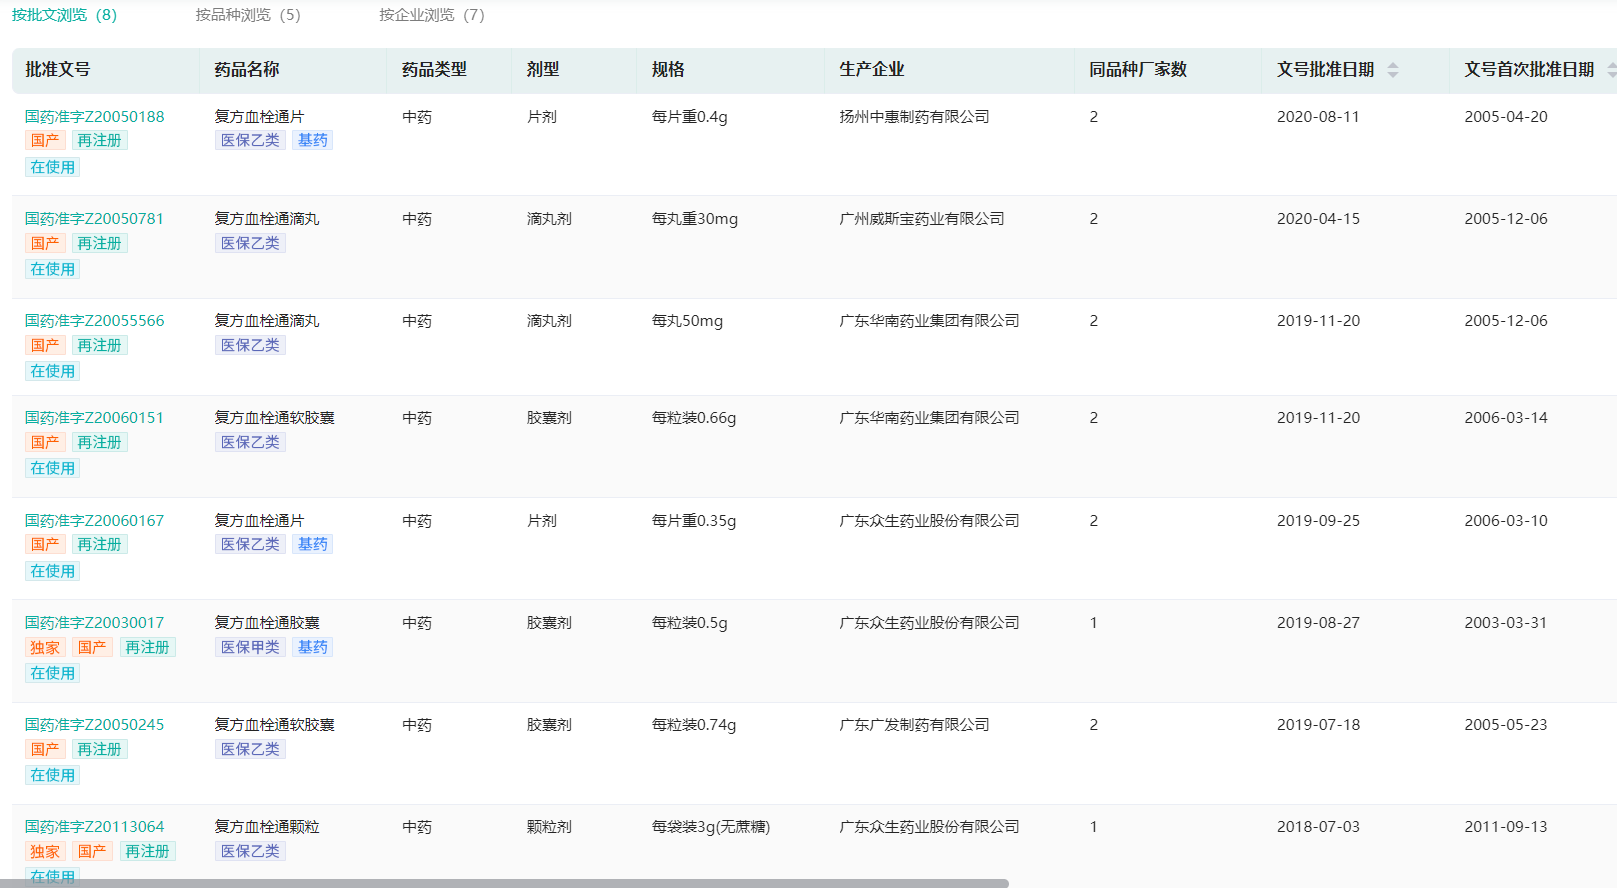
Task: Sort by 文号批准日期 using its sort arrows
Action: (1393, 70)
